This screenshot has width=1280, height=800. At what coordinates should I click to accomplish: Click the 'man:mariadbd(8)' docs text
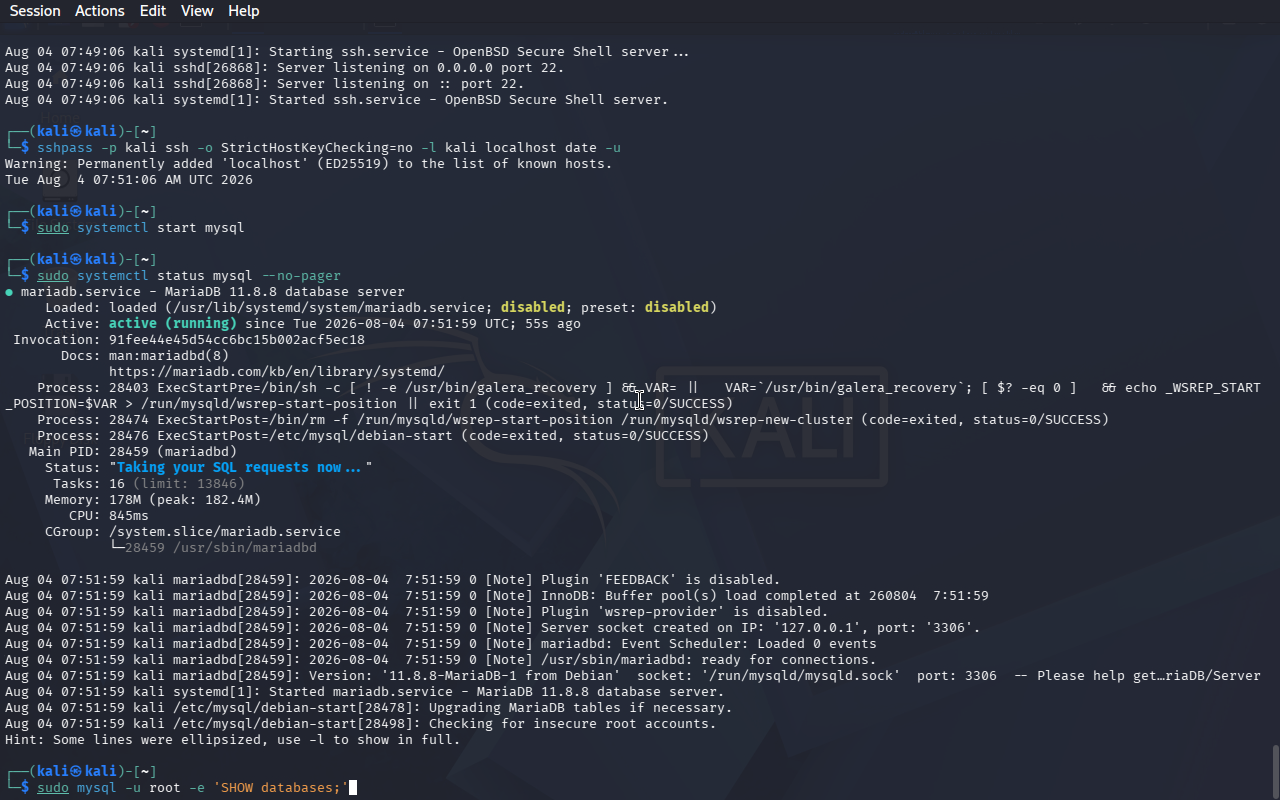tap(169, 355)
